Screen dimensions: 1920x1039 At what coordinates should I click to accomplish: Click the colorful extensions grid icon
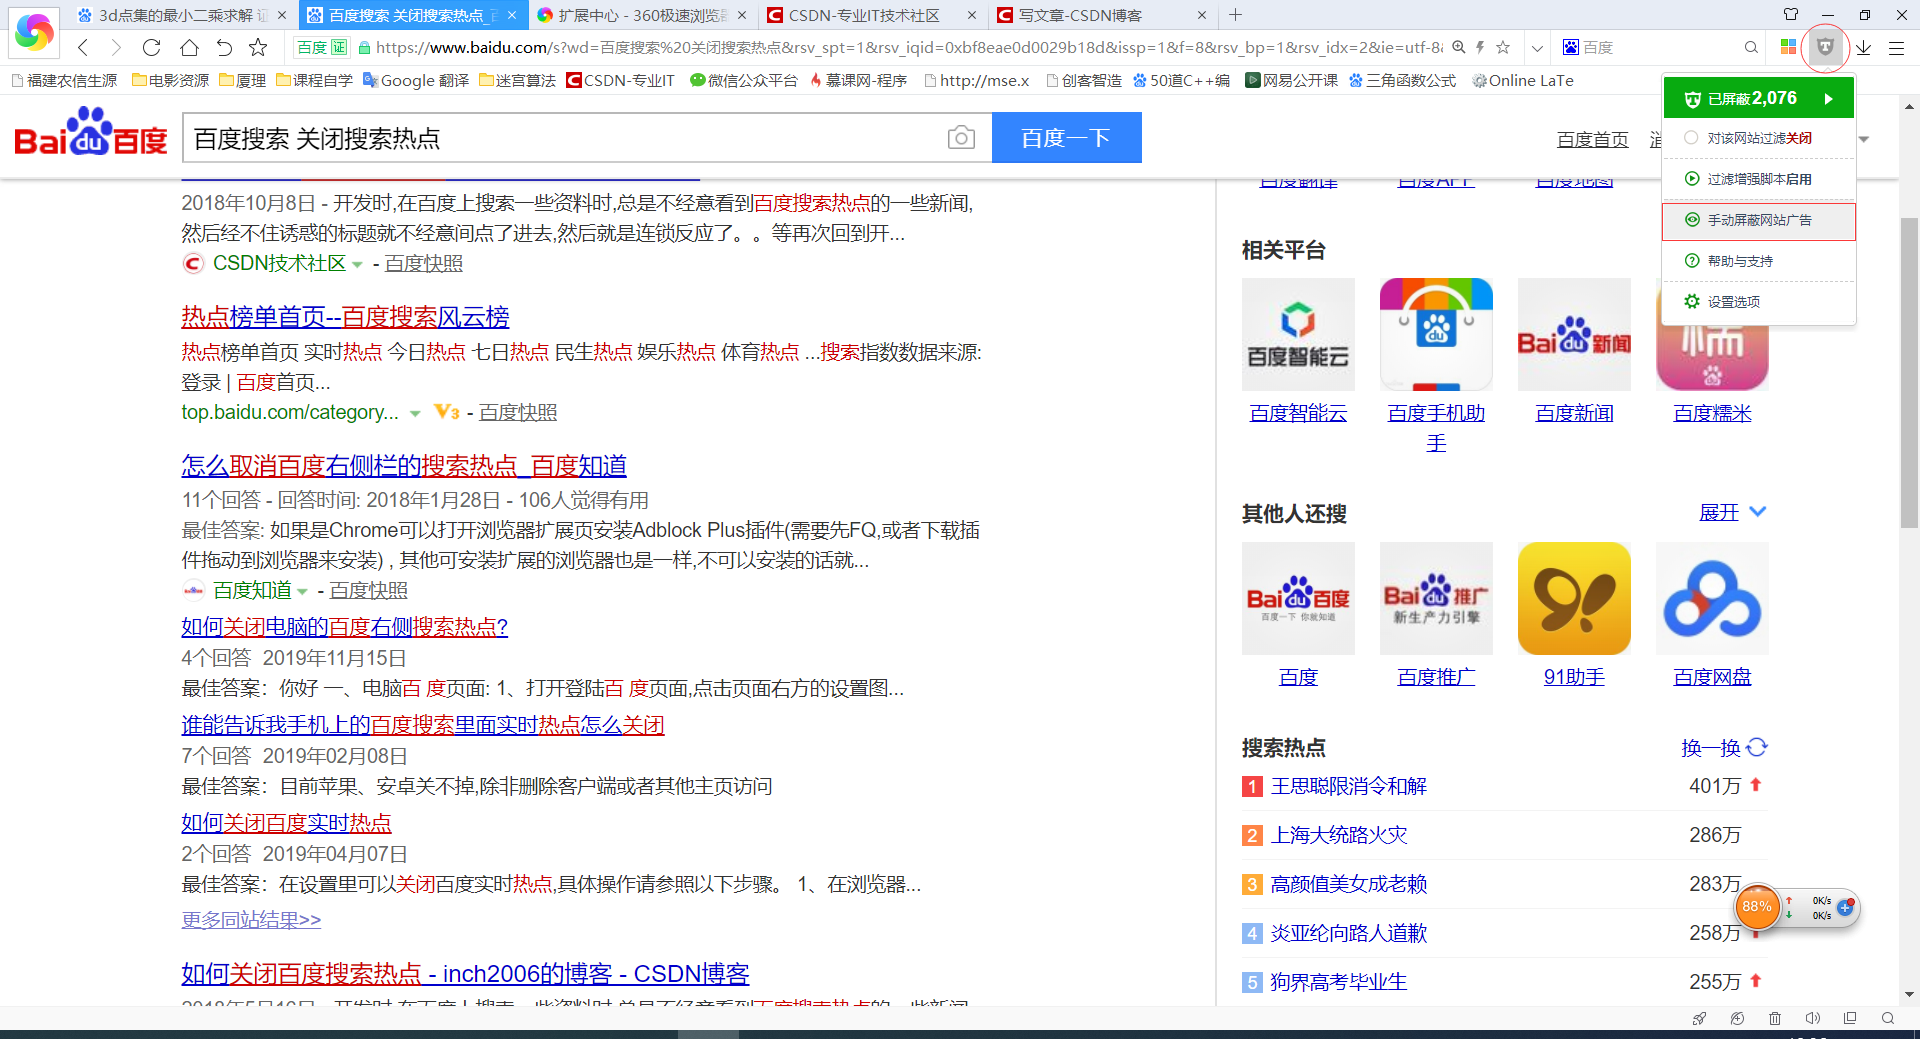pos(1789,47)
